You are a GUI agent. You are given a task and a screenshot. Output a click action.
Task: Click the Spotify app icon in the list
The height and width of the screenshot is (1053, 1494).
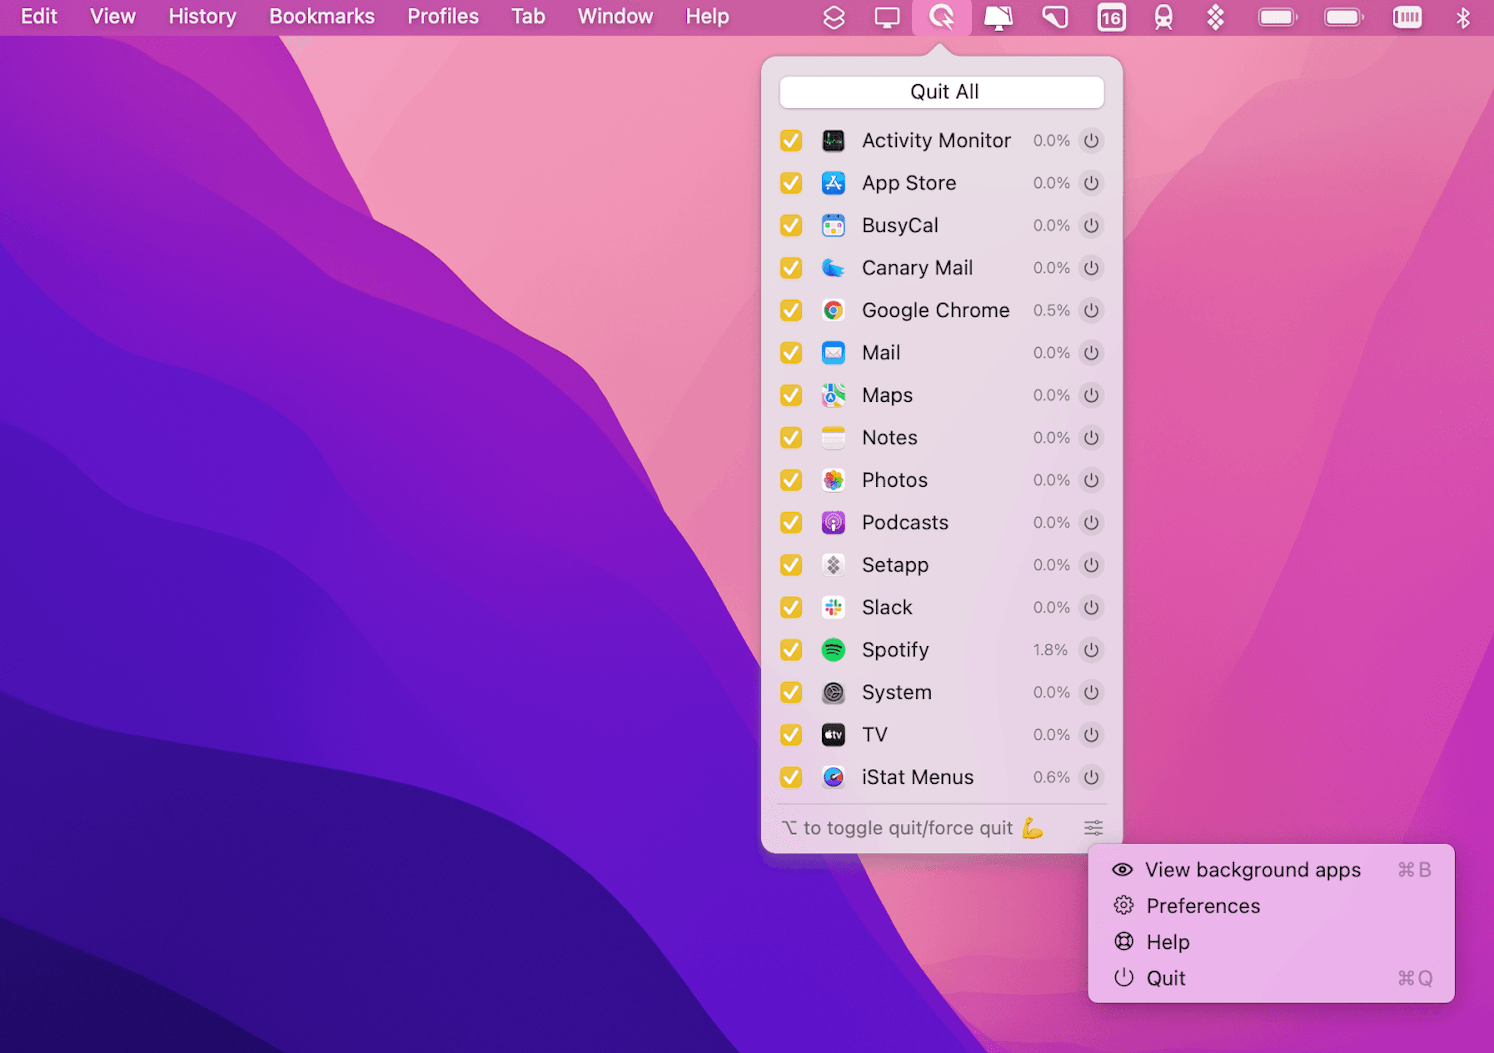coord(833,650)
